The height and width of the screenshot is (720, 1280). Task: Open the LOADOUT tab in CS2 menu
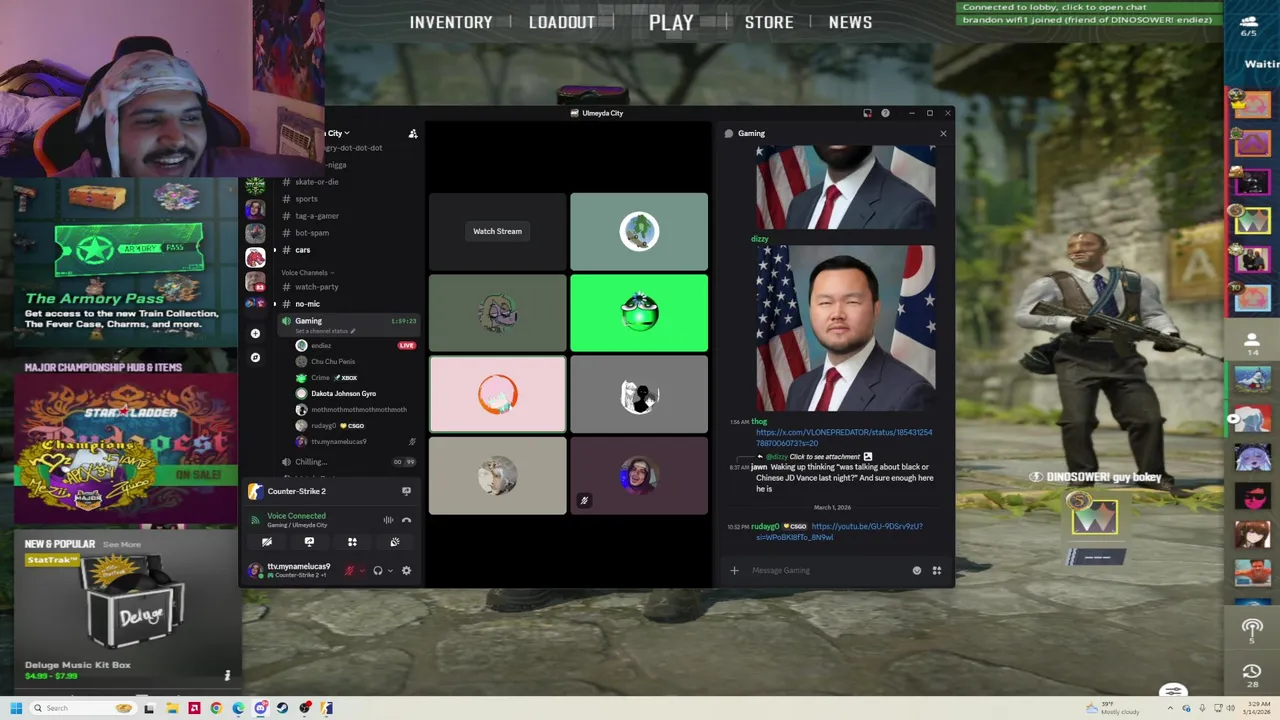562,22
